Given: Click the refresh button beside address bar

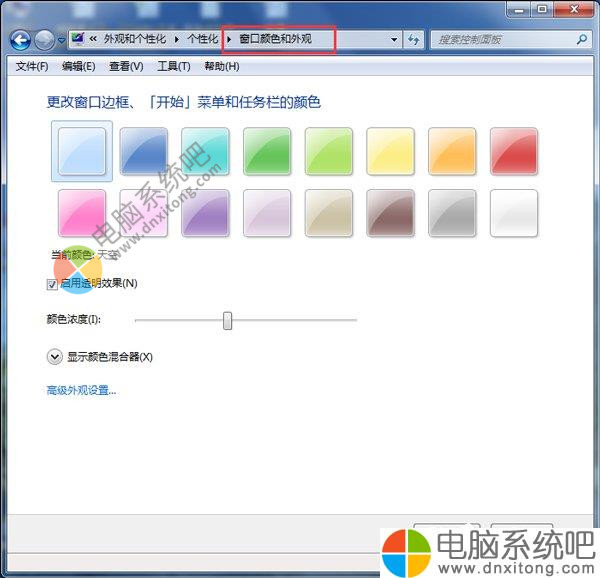Looking at the screenshot, I should (413, 40).
